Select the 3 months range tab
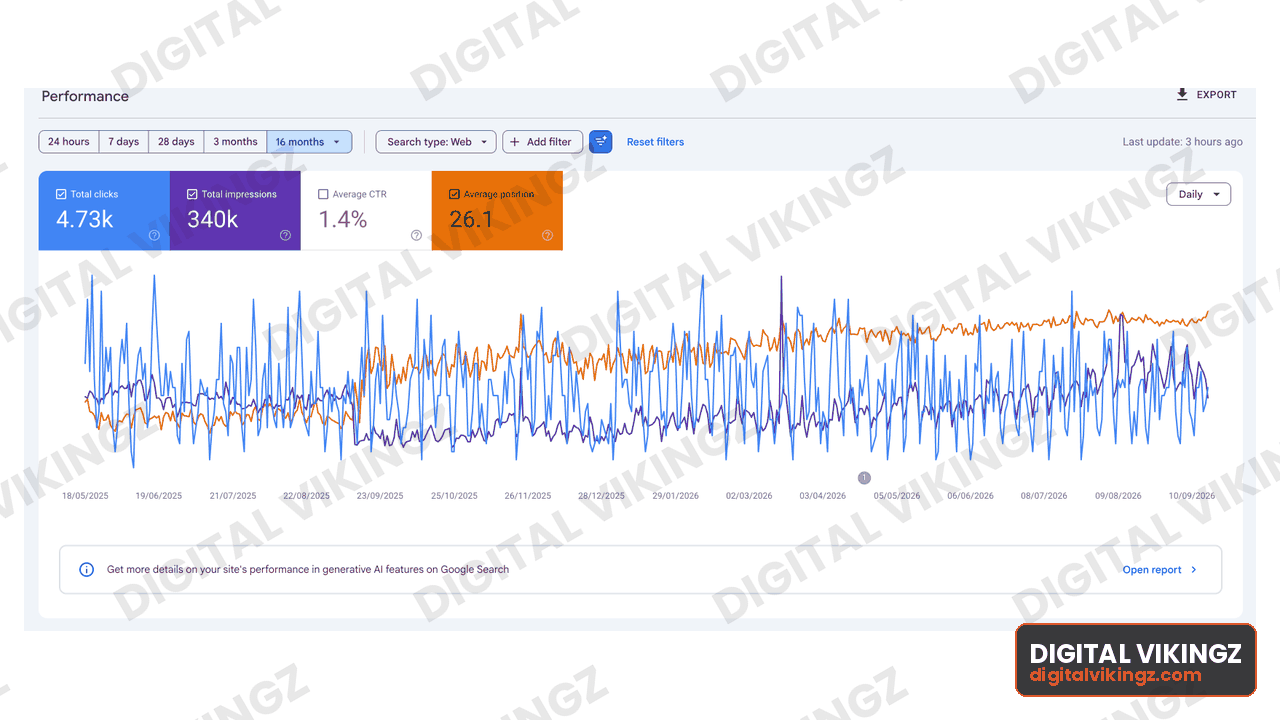The width and height of the screenshot is (1280, 720). pyautogui.click(x=235, y=142)
